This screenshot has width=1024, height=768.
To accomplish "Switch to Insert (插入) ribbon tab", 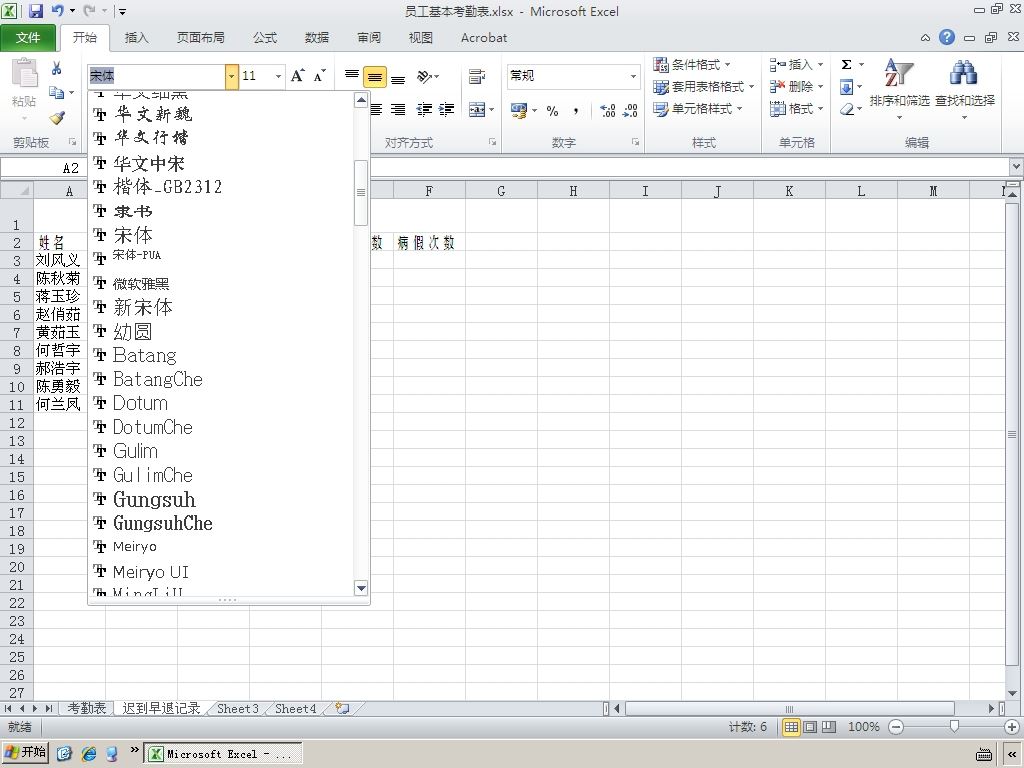I will click(136, 38).
